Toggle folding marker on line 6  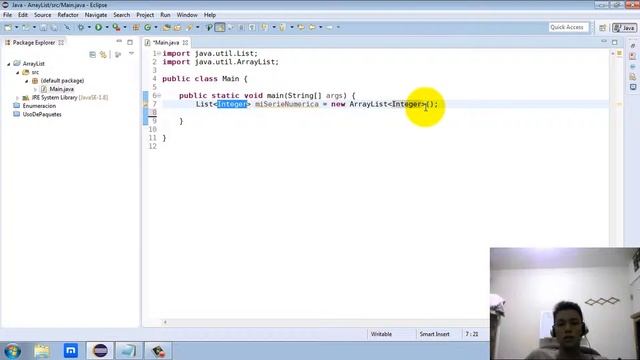pyautogui.click(x=159, y=96)
